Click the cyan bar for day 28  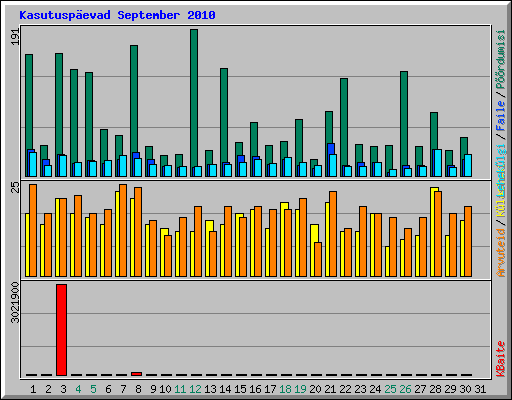(x=438, y=163)
